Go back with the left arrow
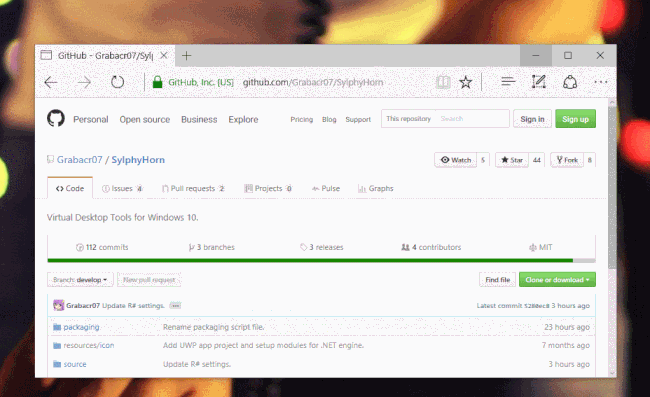This screenshot has height=397, width=650. (x=51, y=82)
